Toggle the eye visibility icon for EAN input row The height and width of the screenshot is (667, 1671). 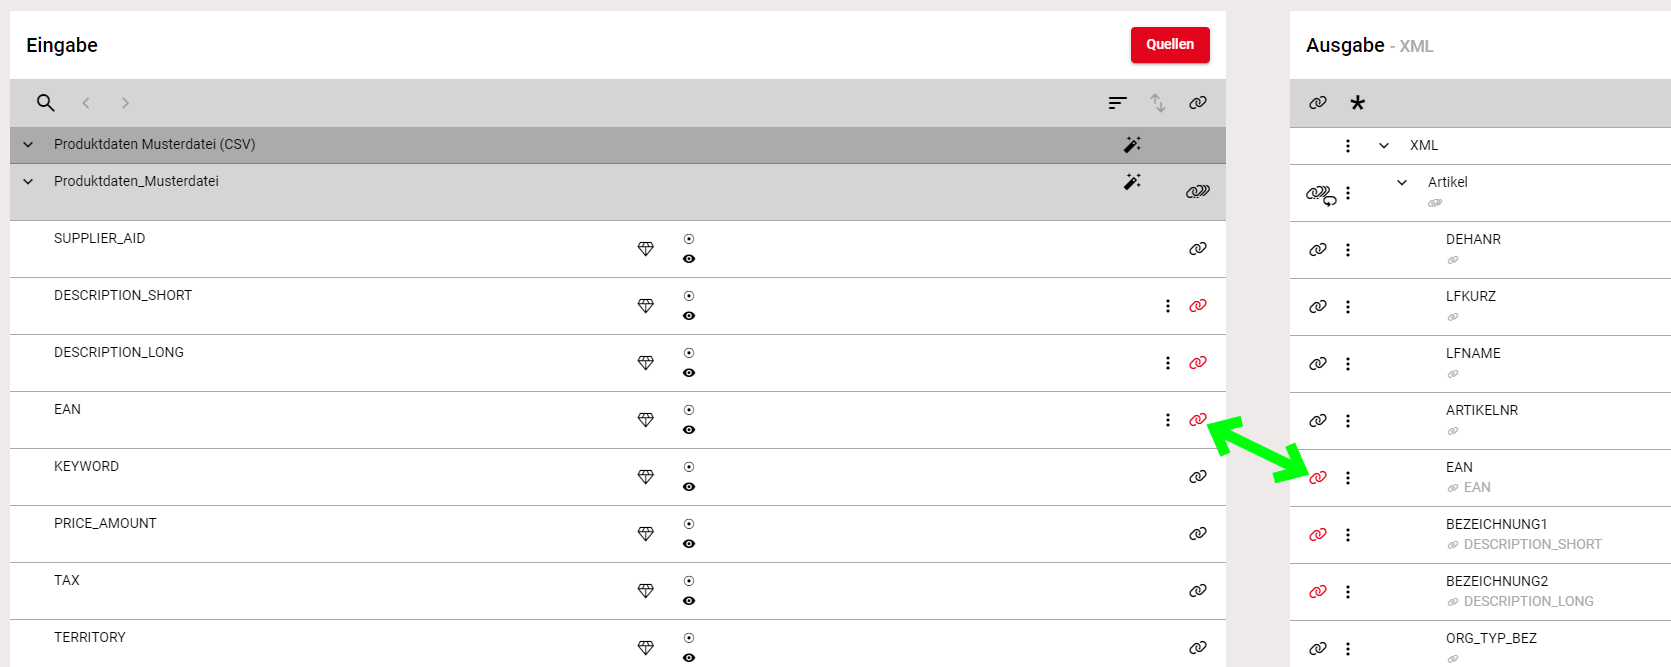[x=689, y=430]
